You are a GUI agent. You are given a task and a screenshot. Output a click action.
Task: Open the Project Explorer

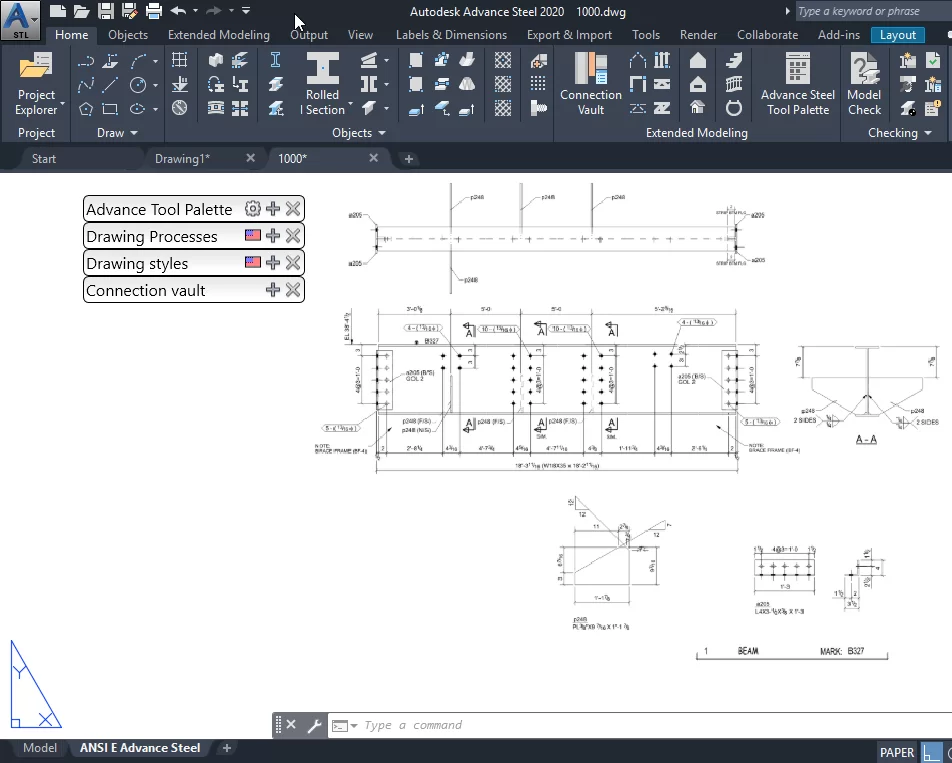(x=37, y=84)
